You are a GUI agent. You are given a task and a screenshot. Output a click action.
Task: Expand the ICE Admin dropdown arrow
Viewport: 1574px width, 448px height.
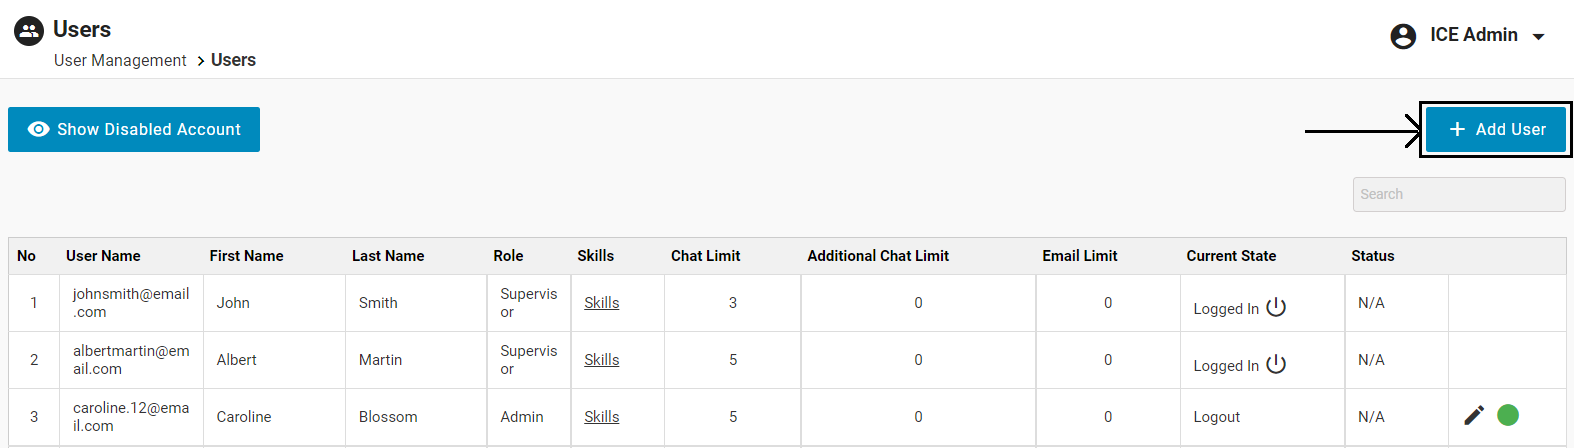click(1539, 37)
